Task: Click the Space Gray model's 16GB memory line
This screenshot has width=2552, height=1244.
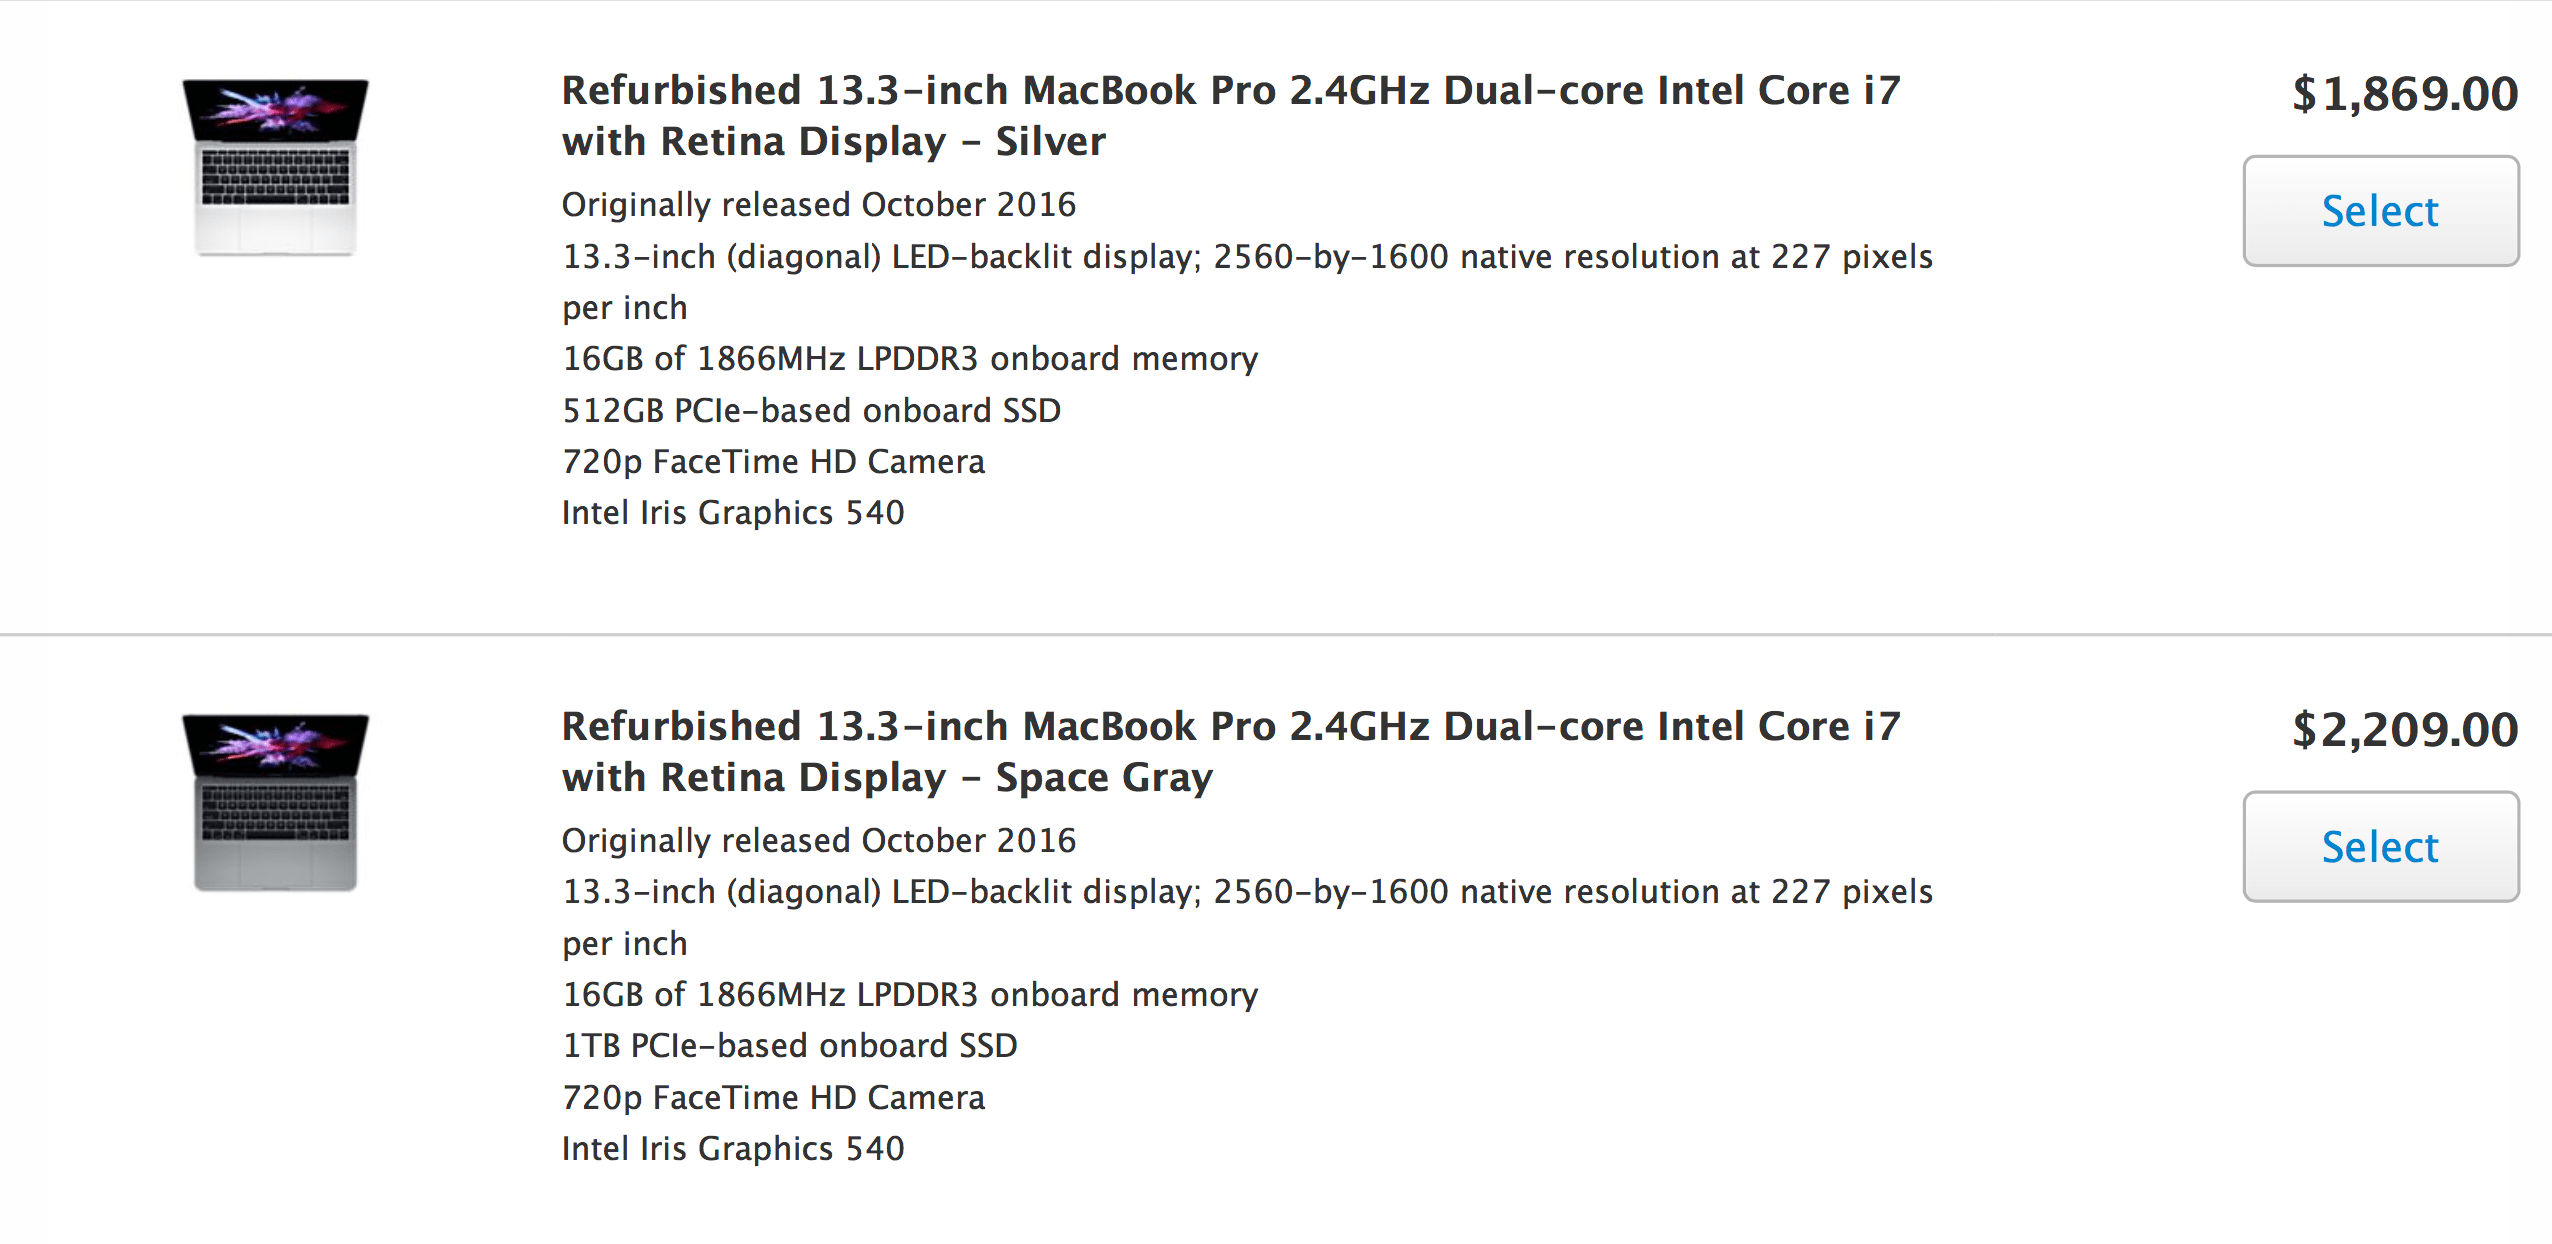Action: 909,995
